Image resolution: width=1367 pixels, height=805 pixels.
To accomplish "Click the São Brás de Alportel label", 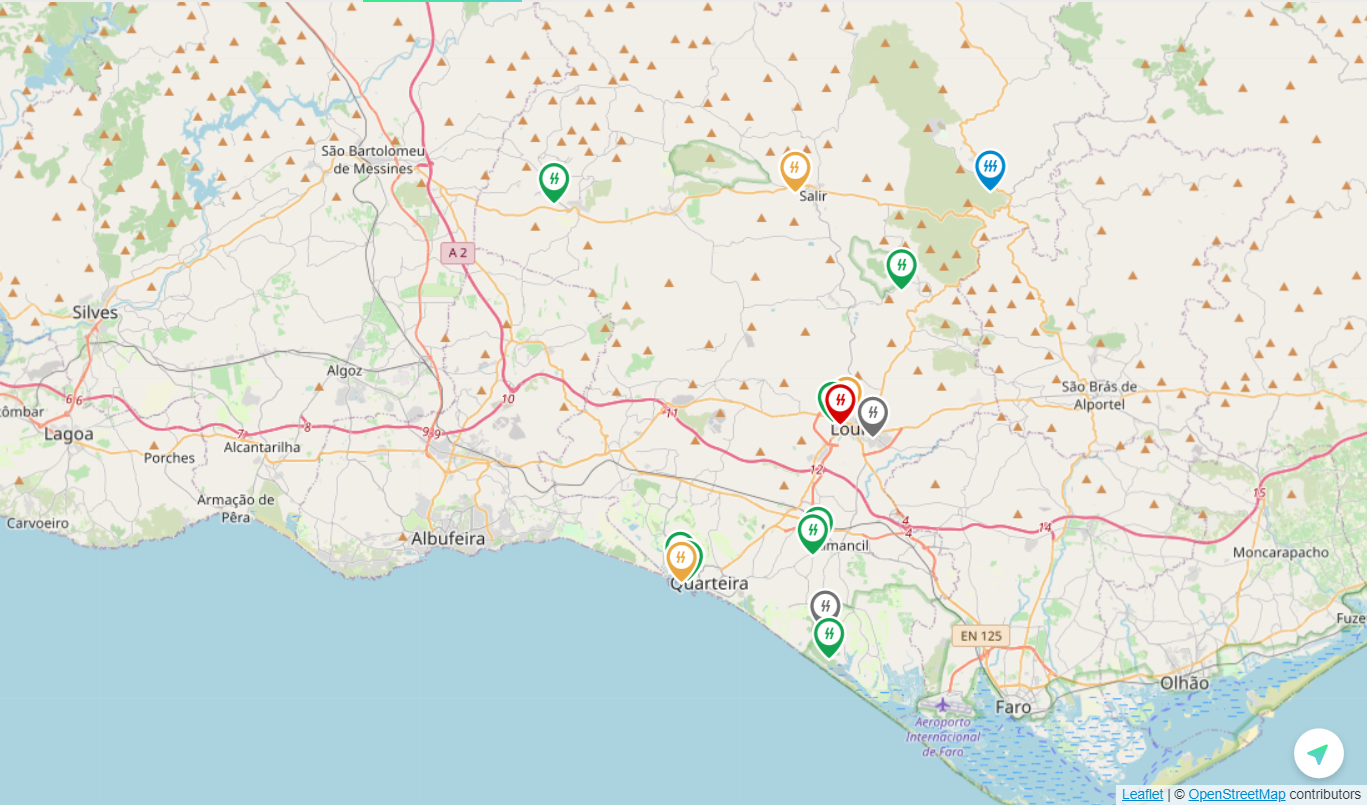I will 1099,395.
